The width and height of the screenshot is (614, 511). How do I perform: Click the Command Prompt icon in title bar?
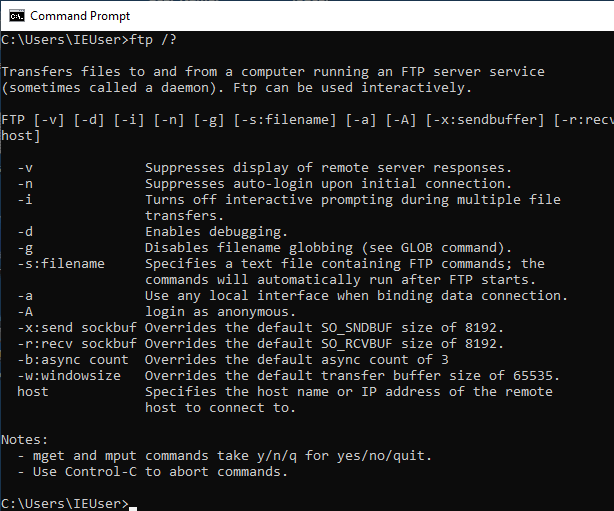15,16
